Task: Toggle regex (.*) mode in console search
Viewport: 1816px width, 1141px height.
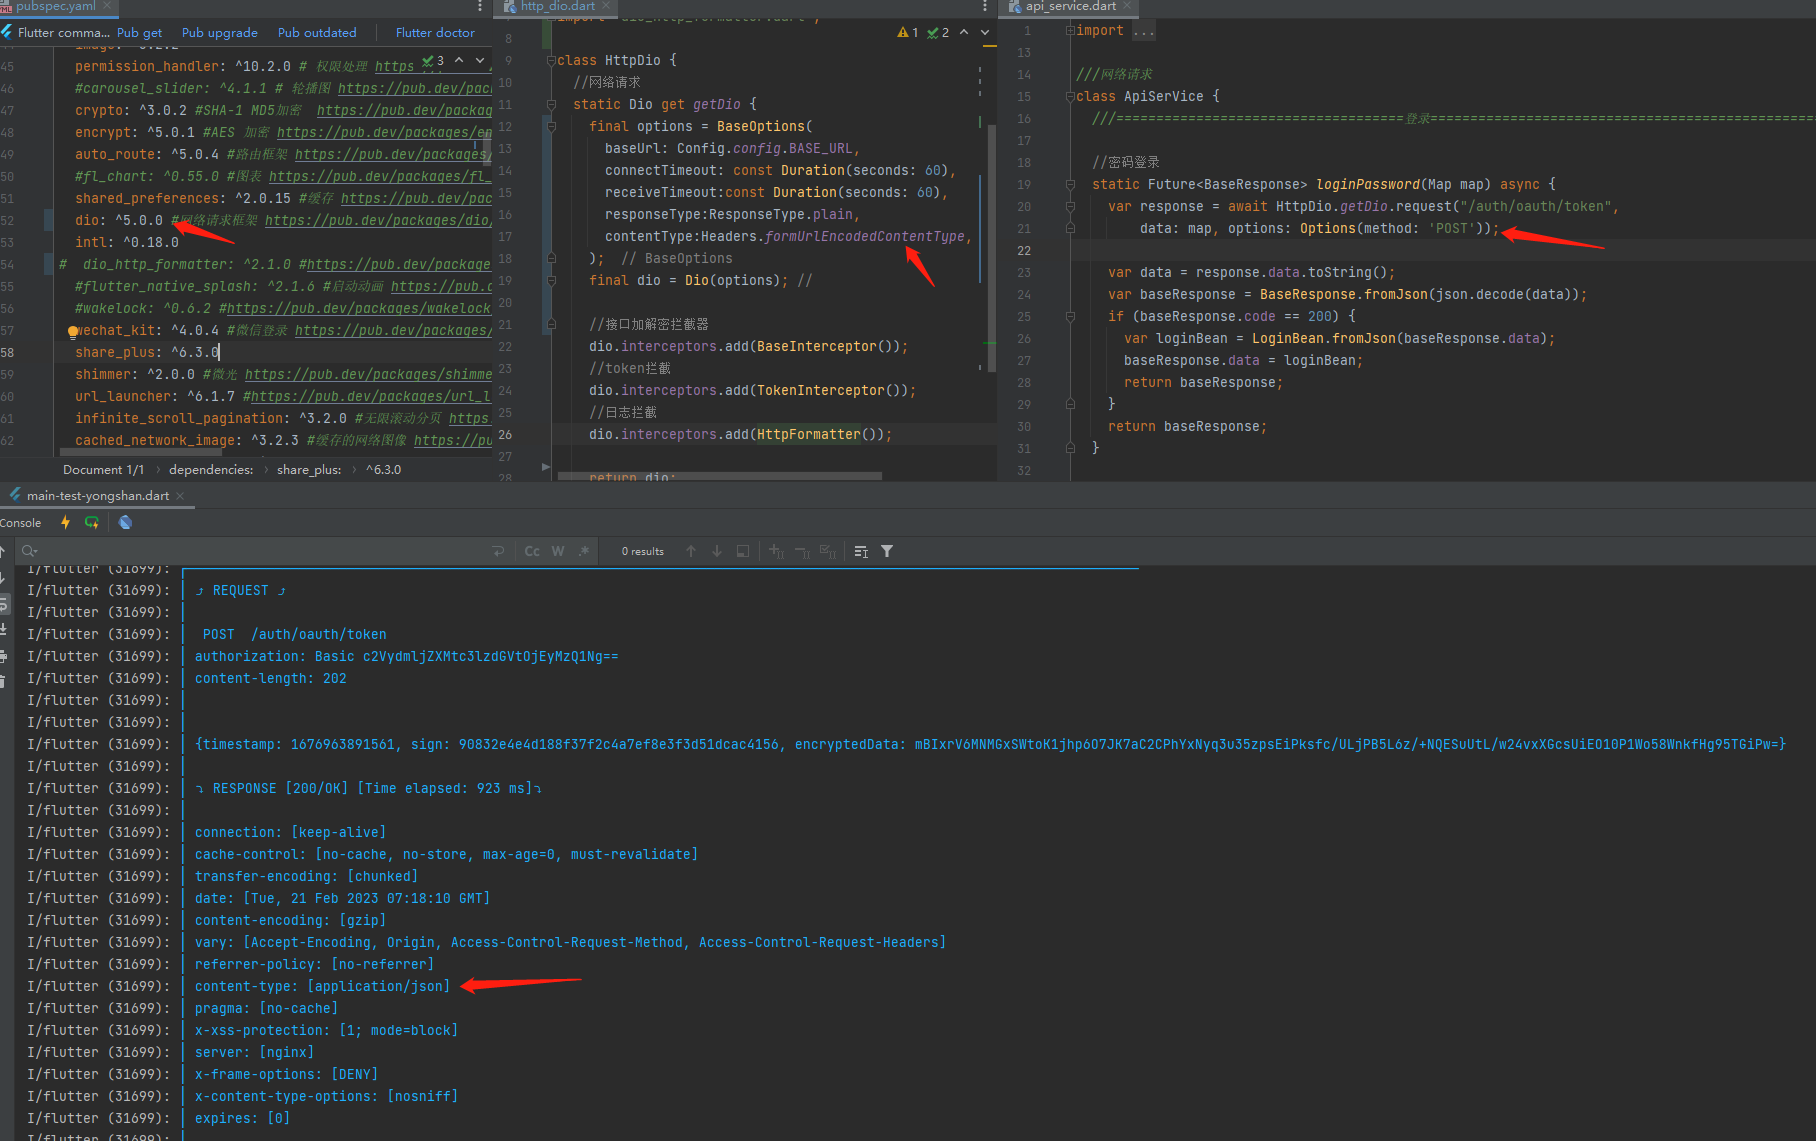Action: pyautogui.click(x=584, y=551)
